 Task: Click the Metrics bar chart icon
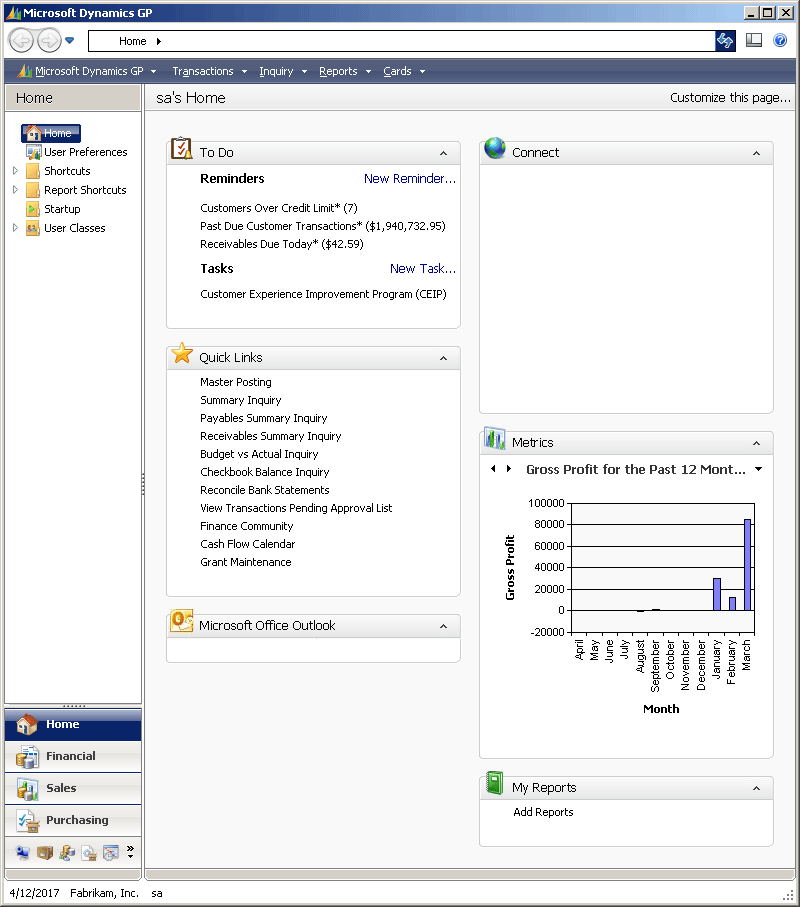(495, 438)
